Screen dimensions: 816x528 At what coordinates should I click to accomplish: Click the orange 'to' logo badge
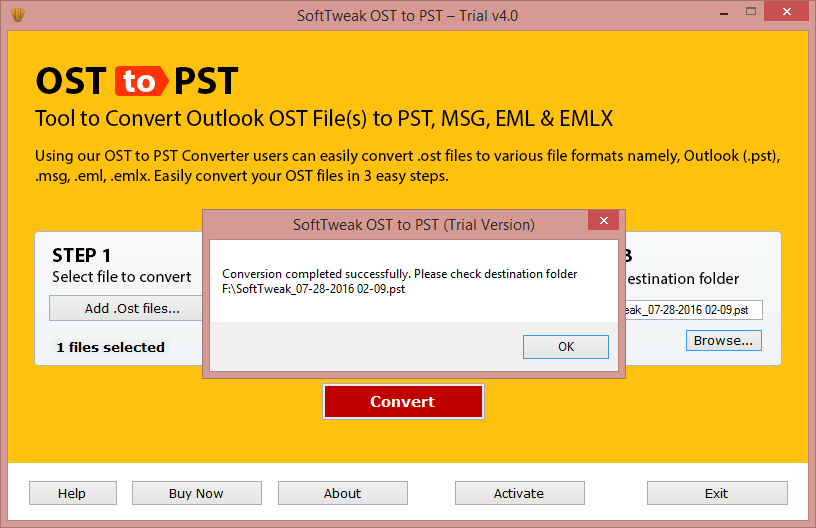(x=141, y=81)
